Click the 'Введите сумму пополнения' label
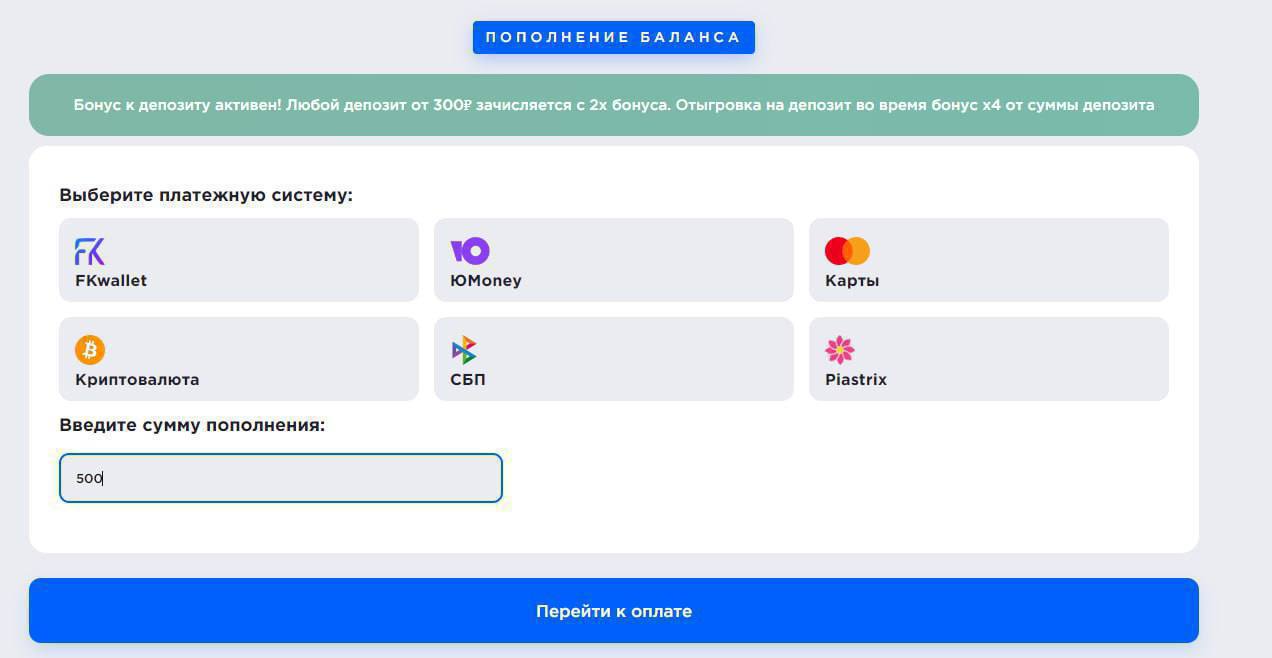 coord(192,426)
